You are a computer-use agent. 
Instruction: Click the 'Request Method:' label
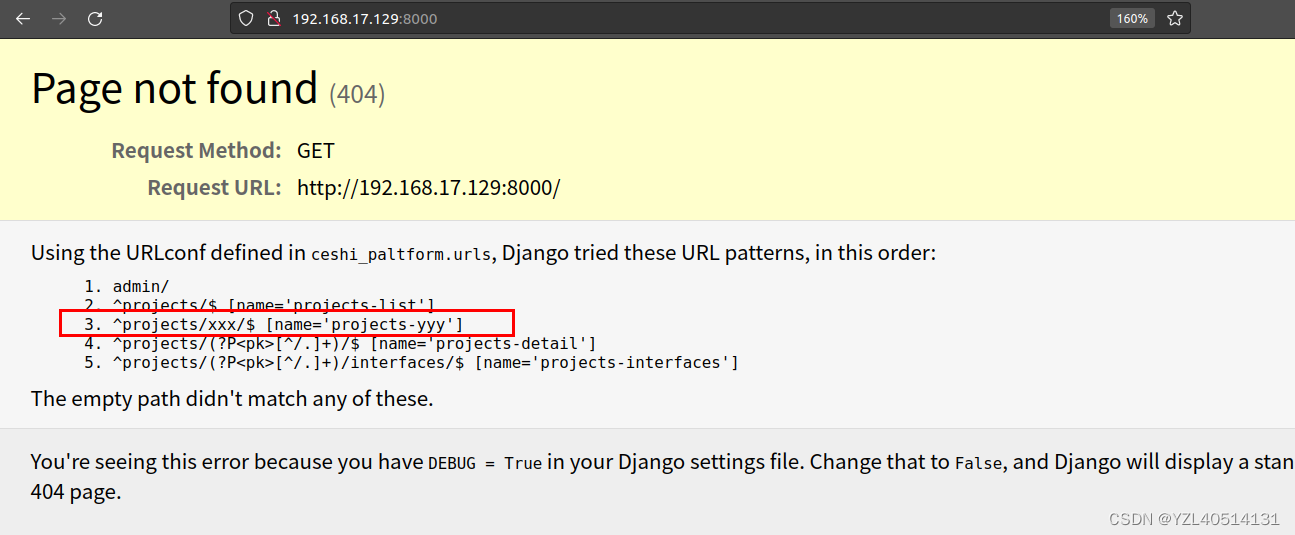[x=196, y=151]
